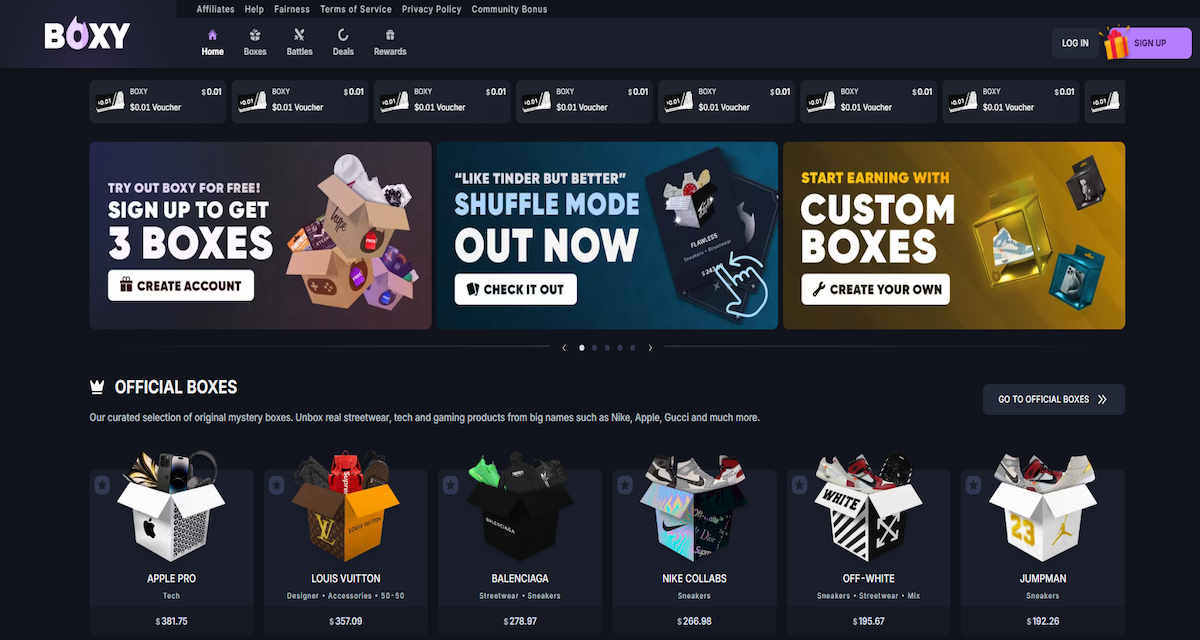The height and width of the screenshot is (640, 1200).
Task: Open the Deals nav icon
Action: point(343,35)
